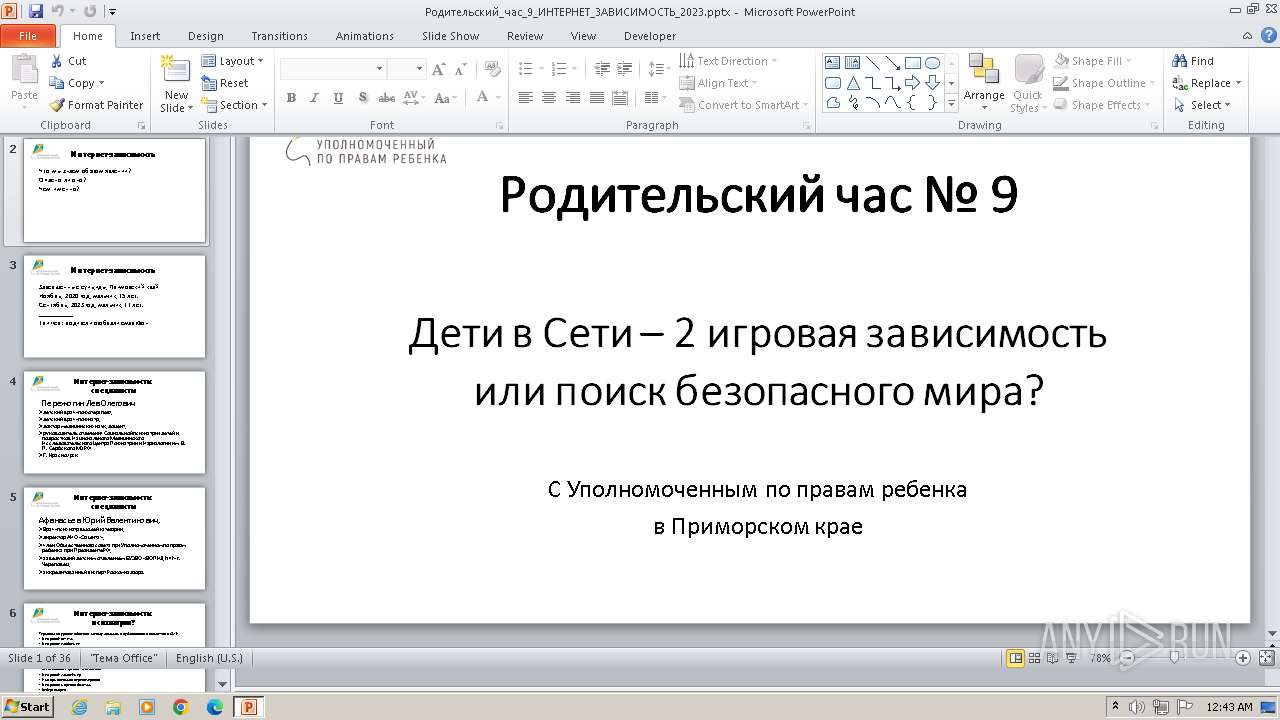Decrease the list indent level

[x=602, y=69]
